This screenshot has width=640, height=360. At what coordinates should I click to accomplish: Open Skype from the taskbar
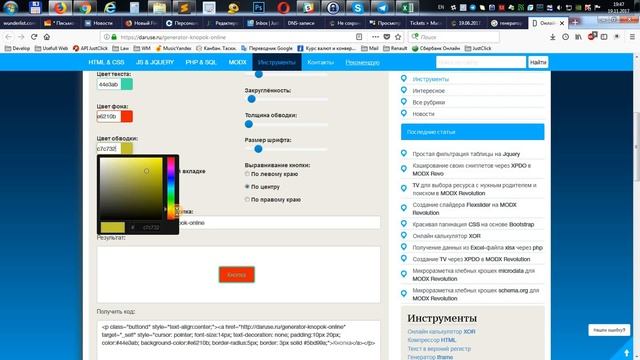(x=358, y=7)
